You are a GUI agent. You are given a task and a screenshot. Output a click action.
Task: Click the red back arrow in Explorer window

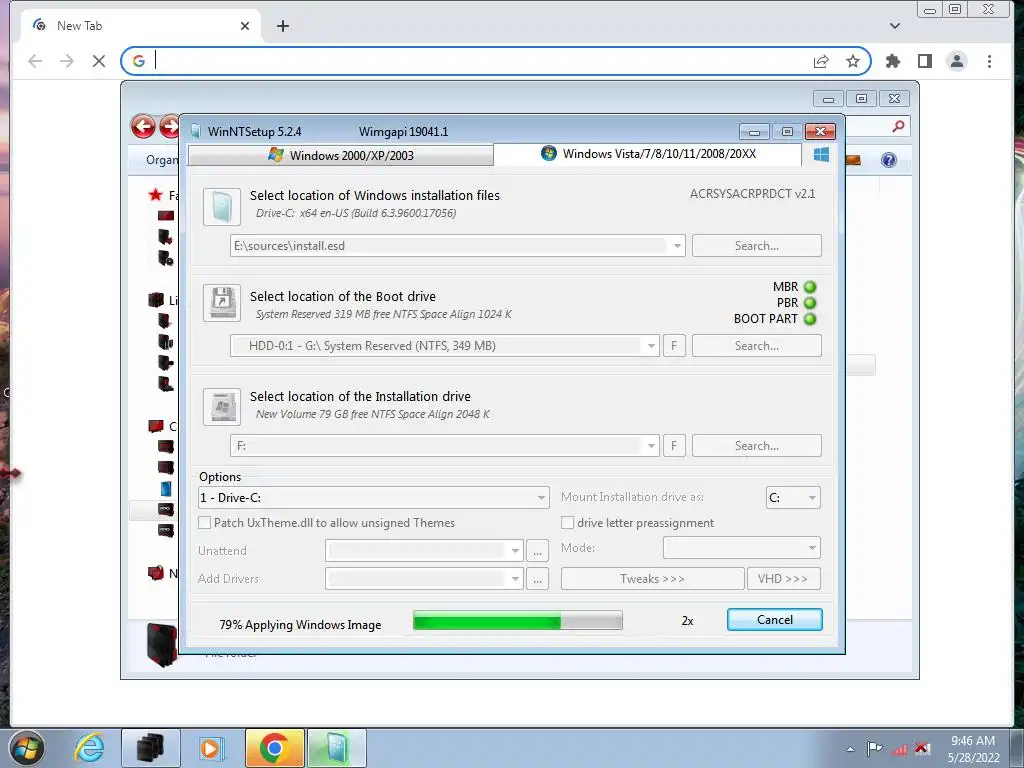[143, 126]
